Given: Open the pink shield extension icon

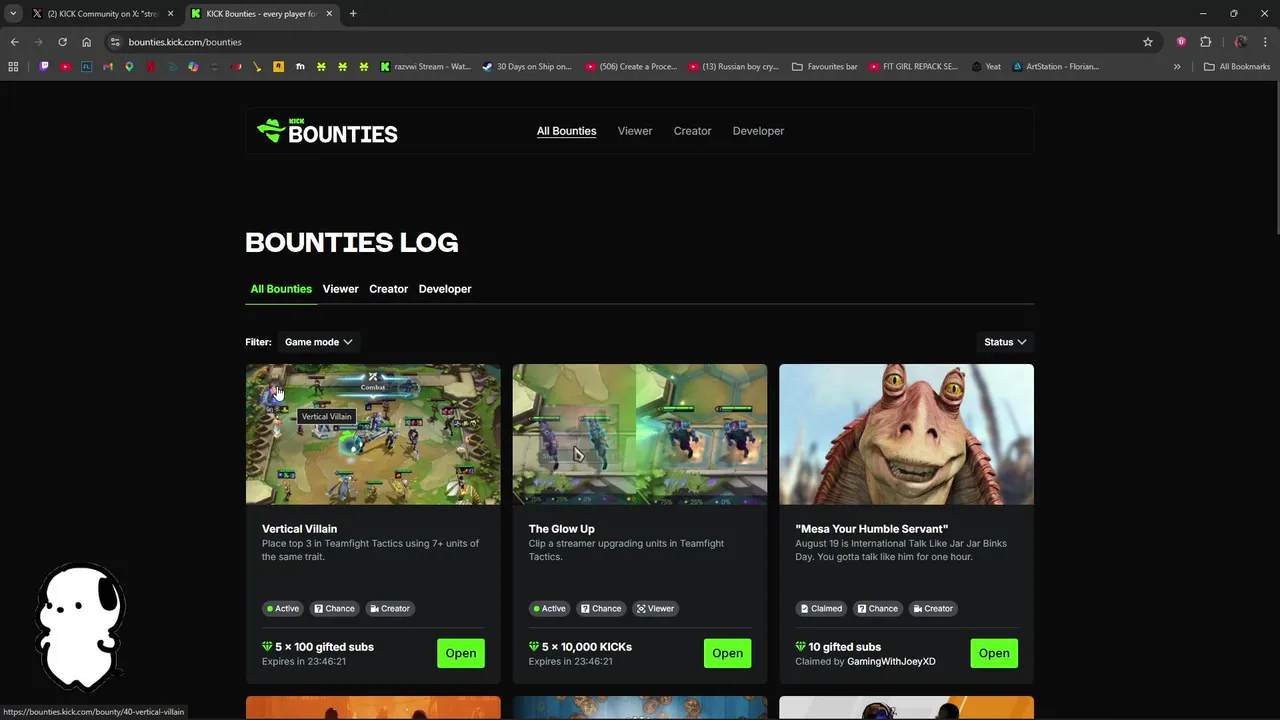Looking at the screenshot, I should [1181, 42].
